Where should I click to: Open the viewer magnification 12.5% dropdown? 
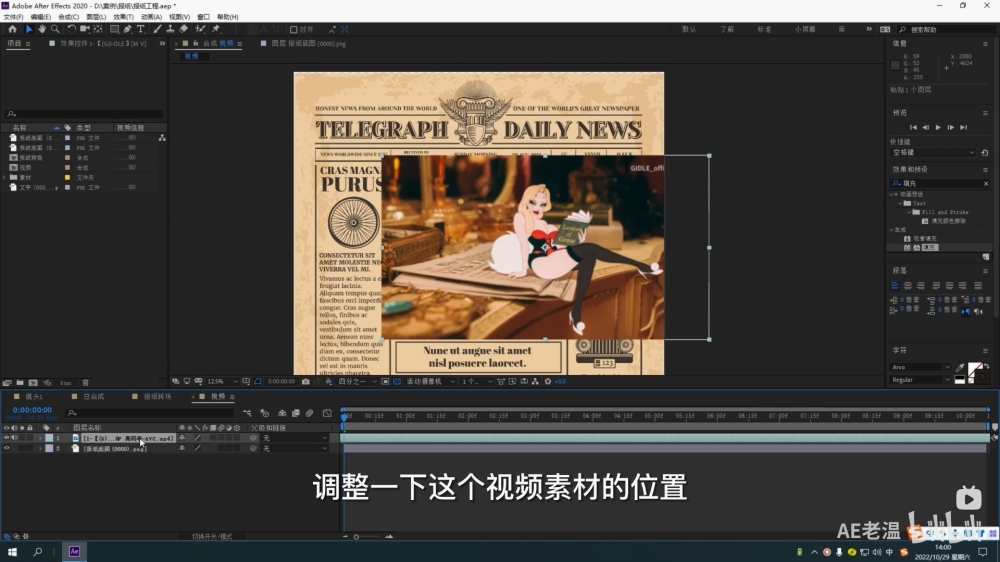coord(222,381)
